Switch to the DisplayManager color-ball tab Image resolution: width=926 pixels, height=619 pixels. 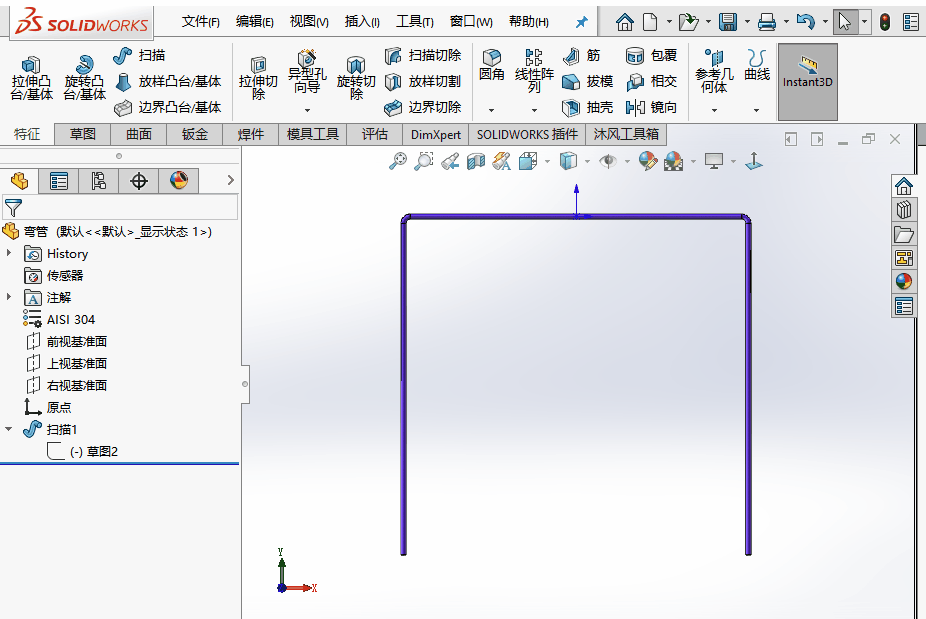[179, 181]
